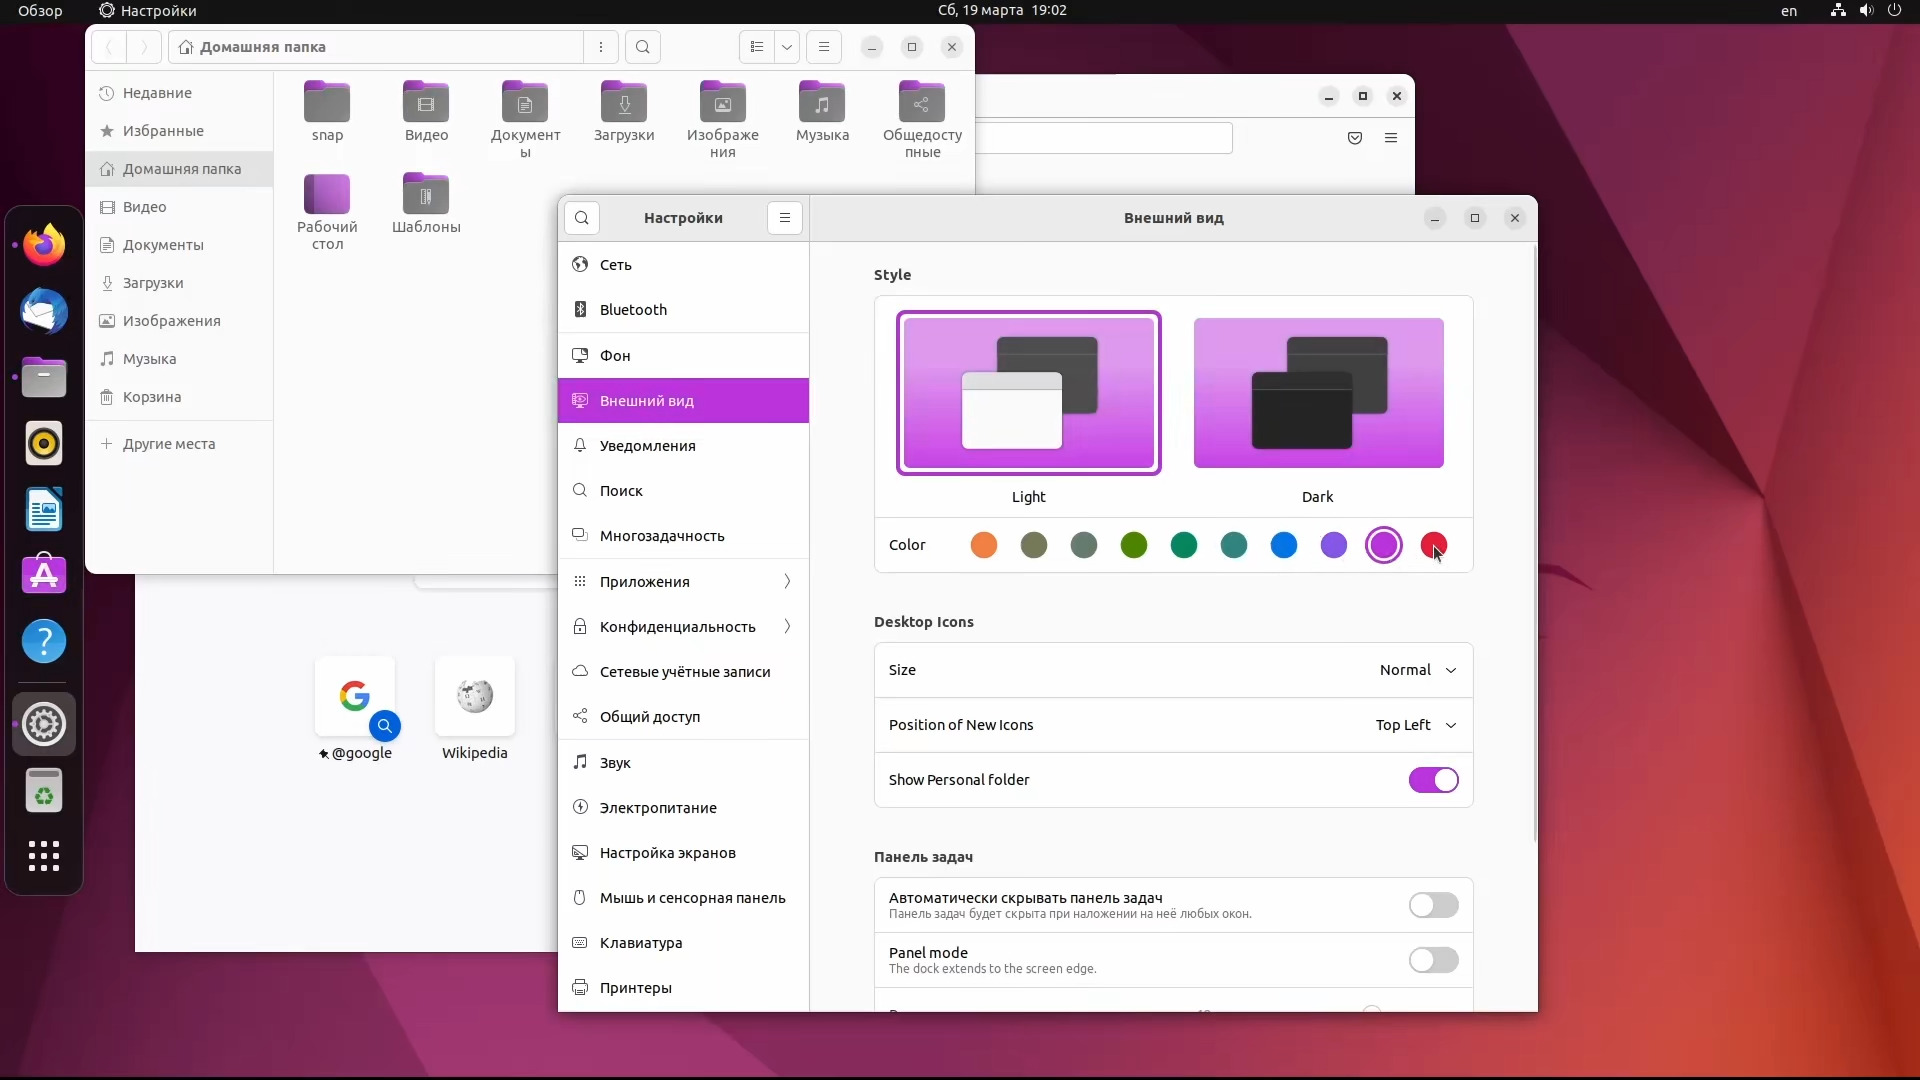Open the Сеть settings page

[x=683, y=264]
